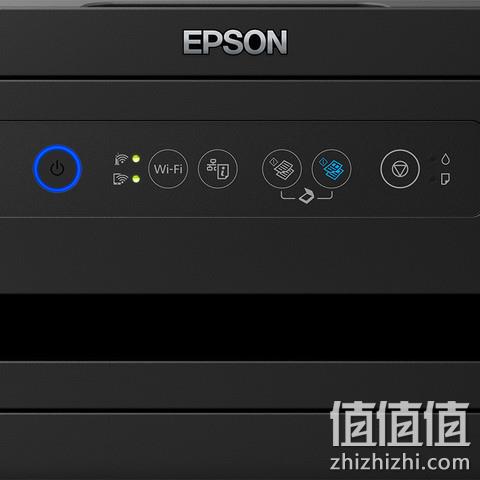Hit the stop/cancel button
This screenshot has width=480, height=480.
(400, 169)
